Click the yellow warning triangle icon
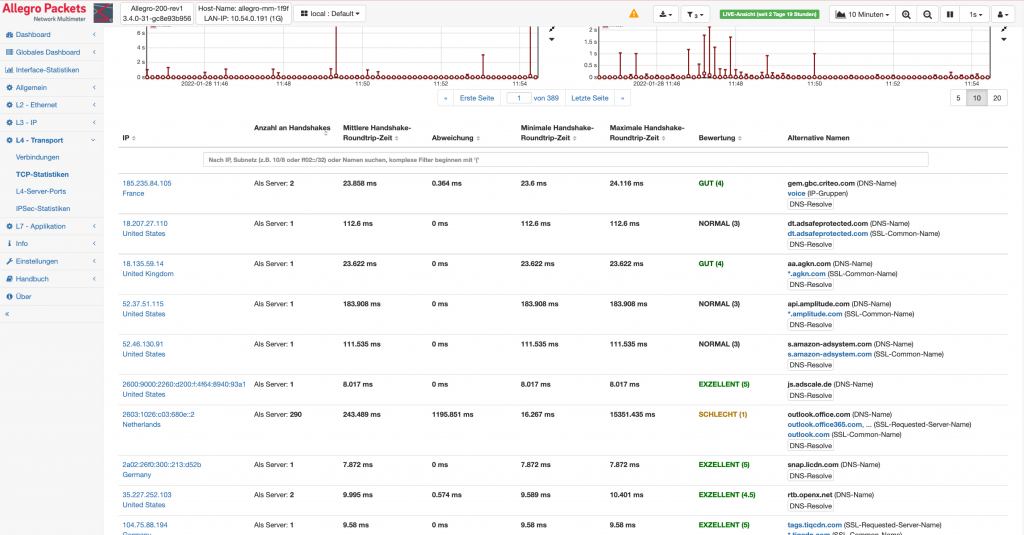 (633, 14)
